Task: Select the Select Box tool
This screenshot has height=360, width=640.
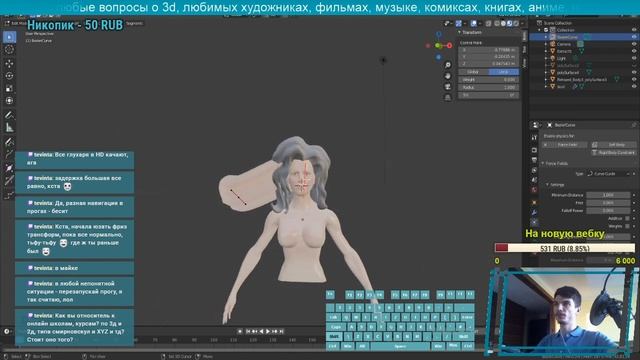Action: coord(9,37)
